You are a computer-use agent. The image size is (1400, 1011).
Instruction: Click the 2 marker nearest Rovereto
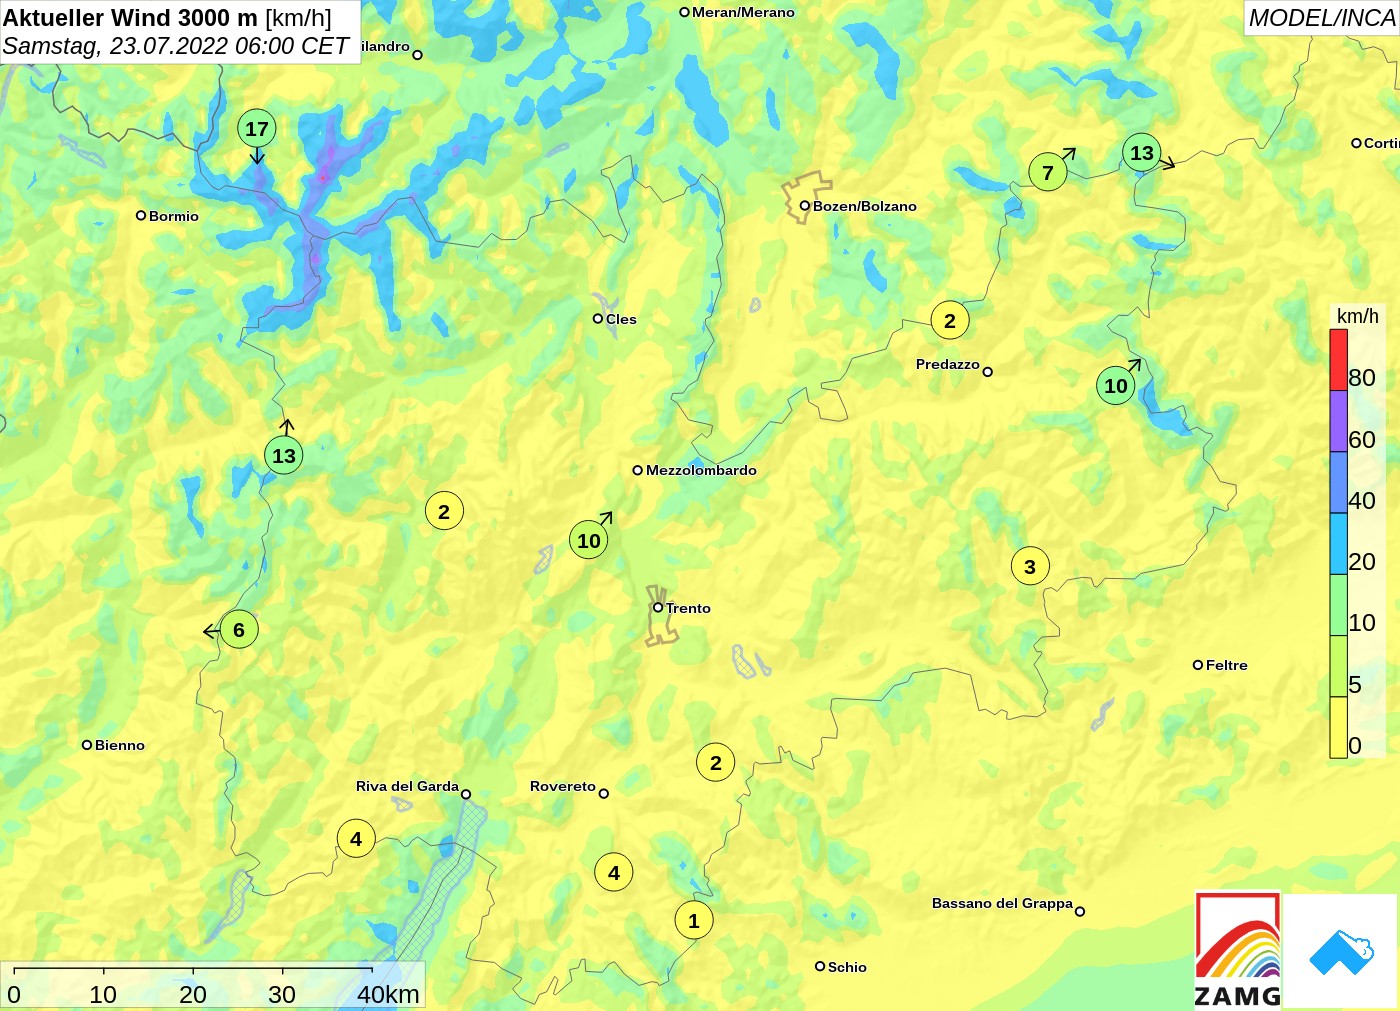tap(716, 763)
